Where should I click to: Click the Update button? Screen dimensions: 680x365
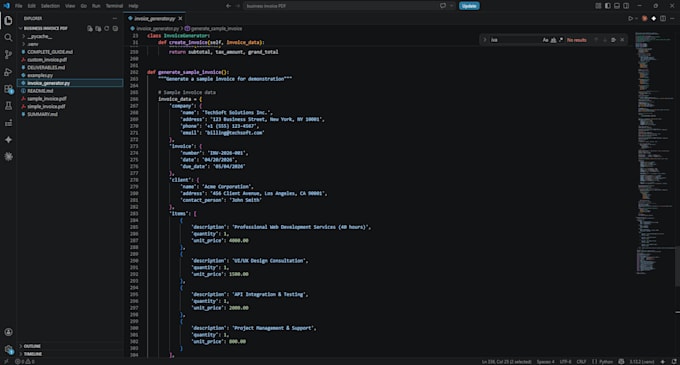(469, 6)
